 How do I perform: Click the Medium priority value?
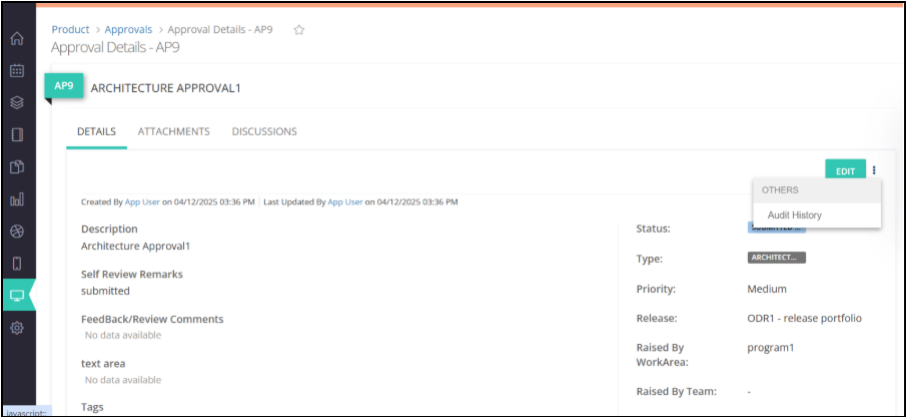[767, 289]
